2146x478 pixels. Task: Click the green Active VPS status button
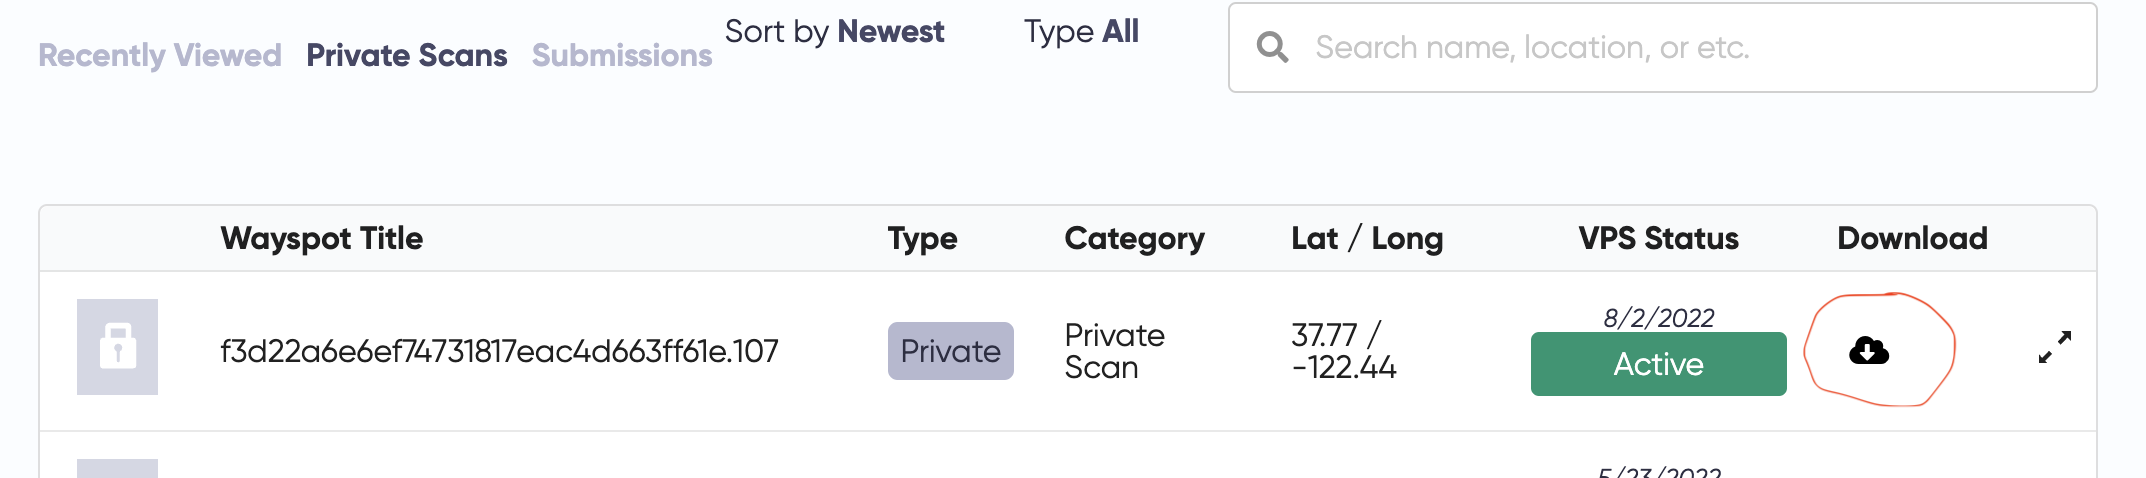[1658, 364]
